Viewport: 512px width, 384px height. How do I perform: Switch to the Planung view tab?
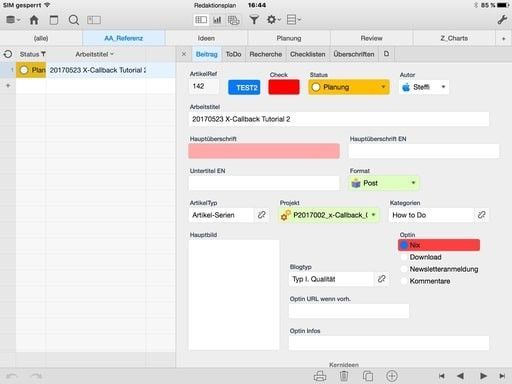point(289,38)
